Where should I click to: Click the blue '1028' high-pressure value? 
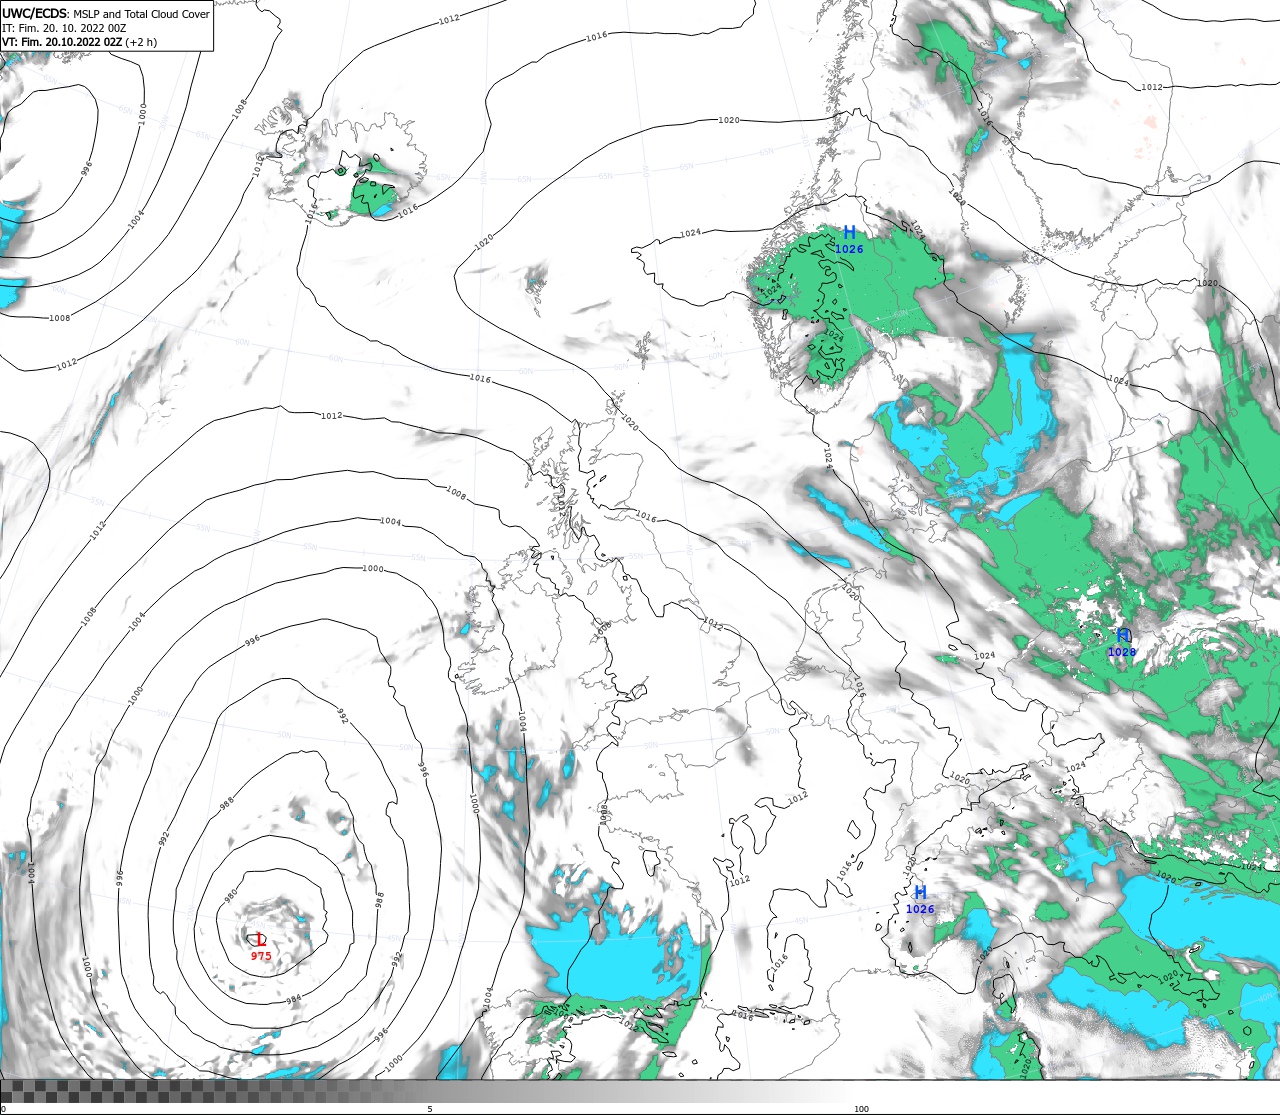[x=1122, y=652]
